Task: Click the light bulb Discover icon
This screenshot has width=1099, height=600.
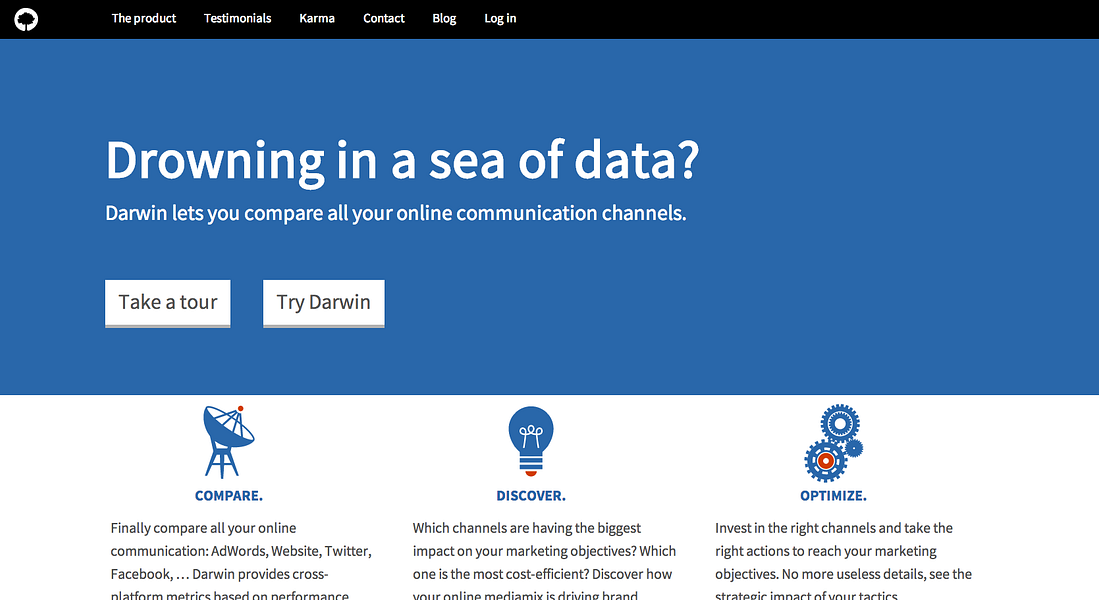Action: click(531, 442)
